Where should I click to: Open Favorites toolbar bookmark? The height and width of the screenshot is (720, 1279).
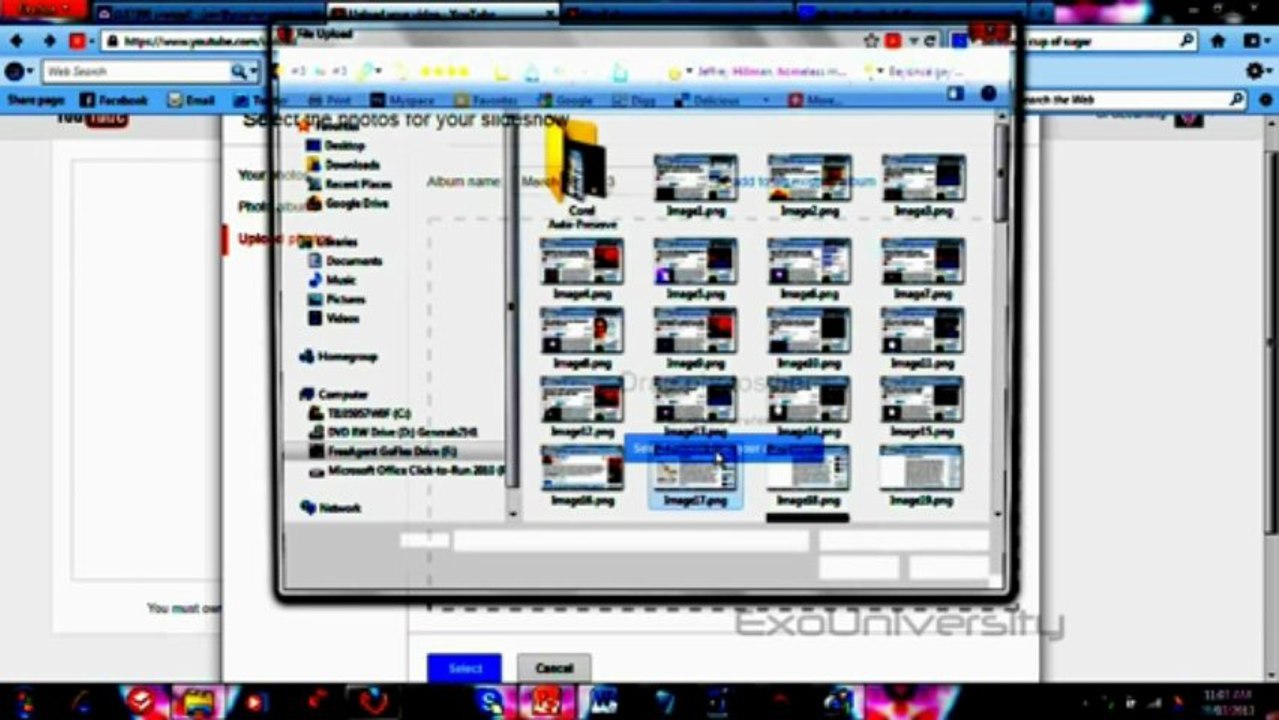point(486,100)
